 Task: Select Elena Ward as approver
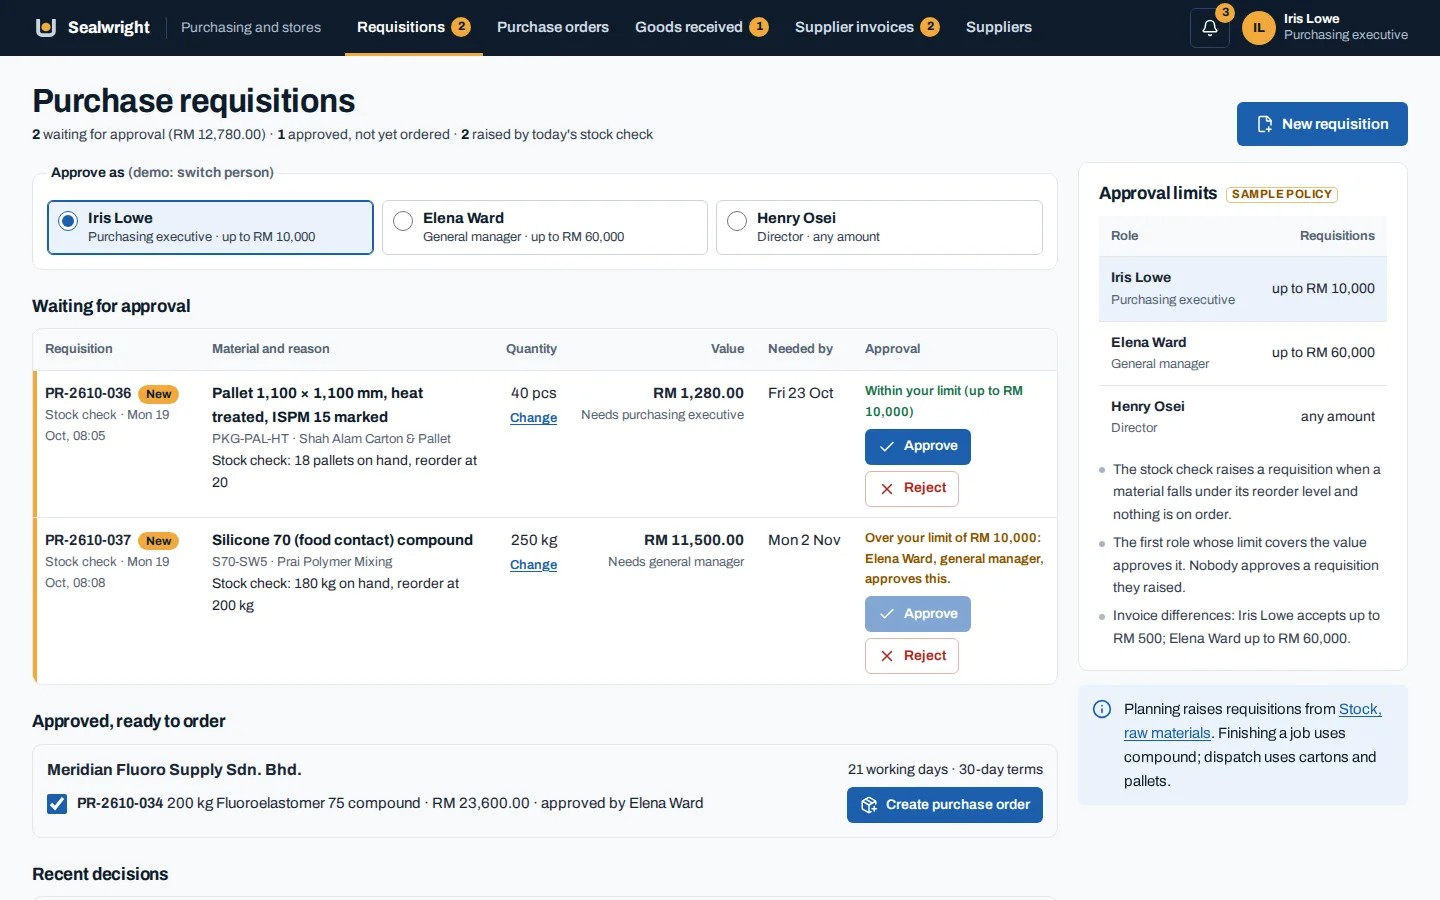tap(545, 227)
